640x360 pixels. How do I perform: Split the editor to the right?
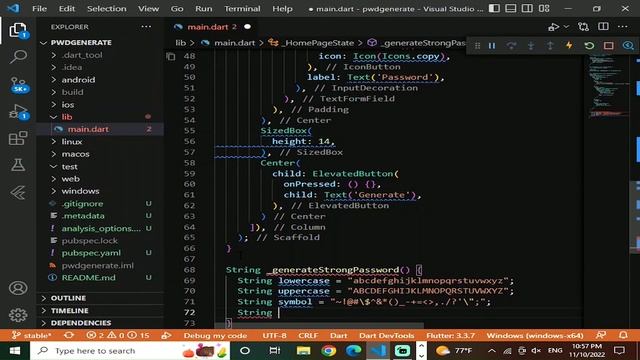pyautogui.click(x=603, y=27)
